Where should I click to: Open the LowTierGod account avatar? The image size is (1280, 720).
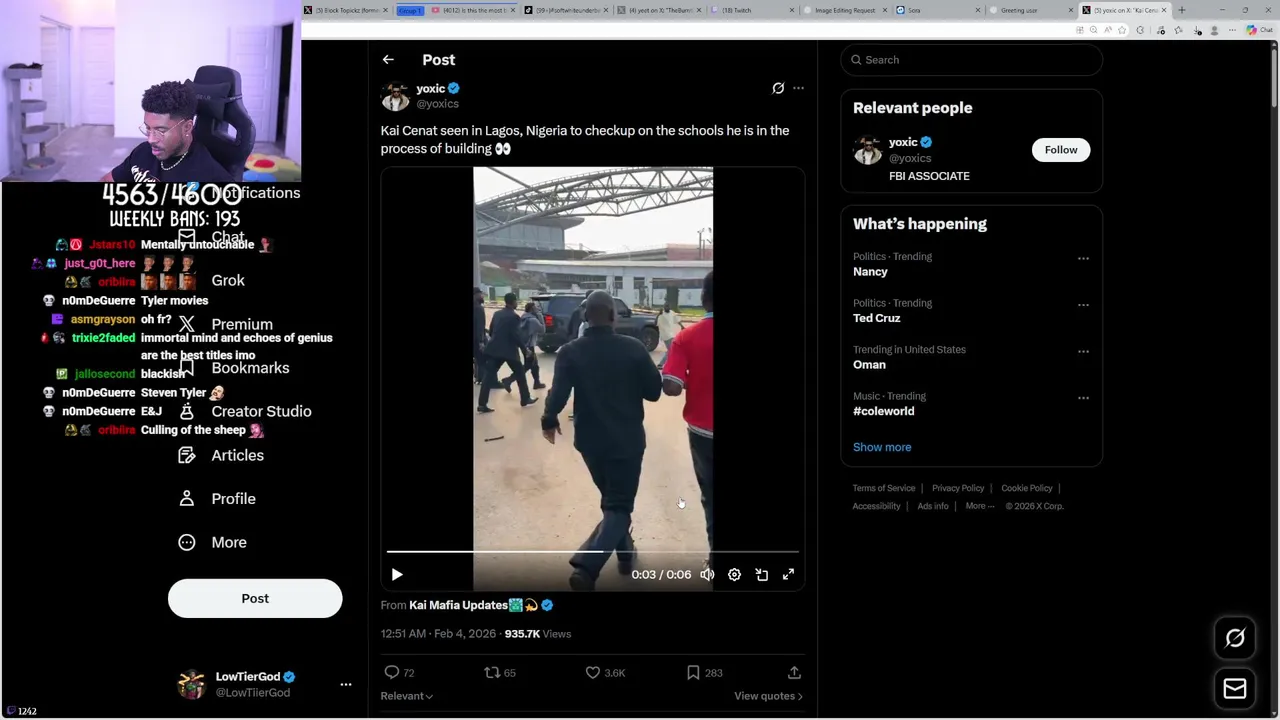191,685
